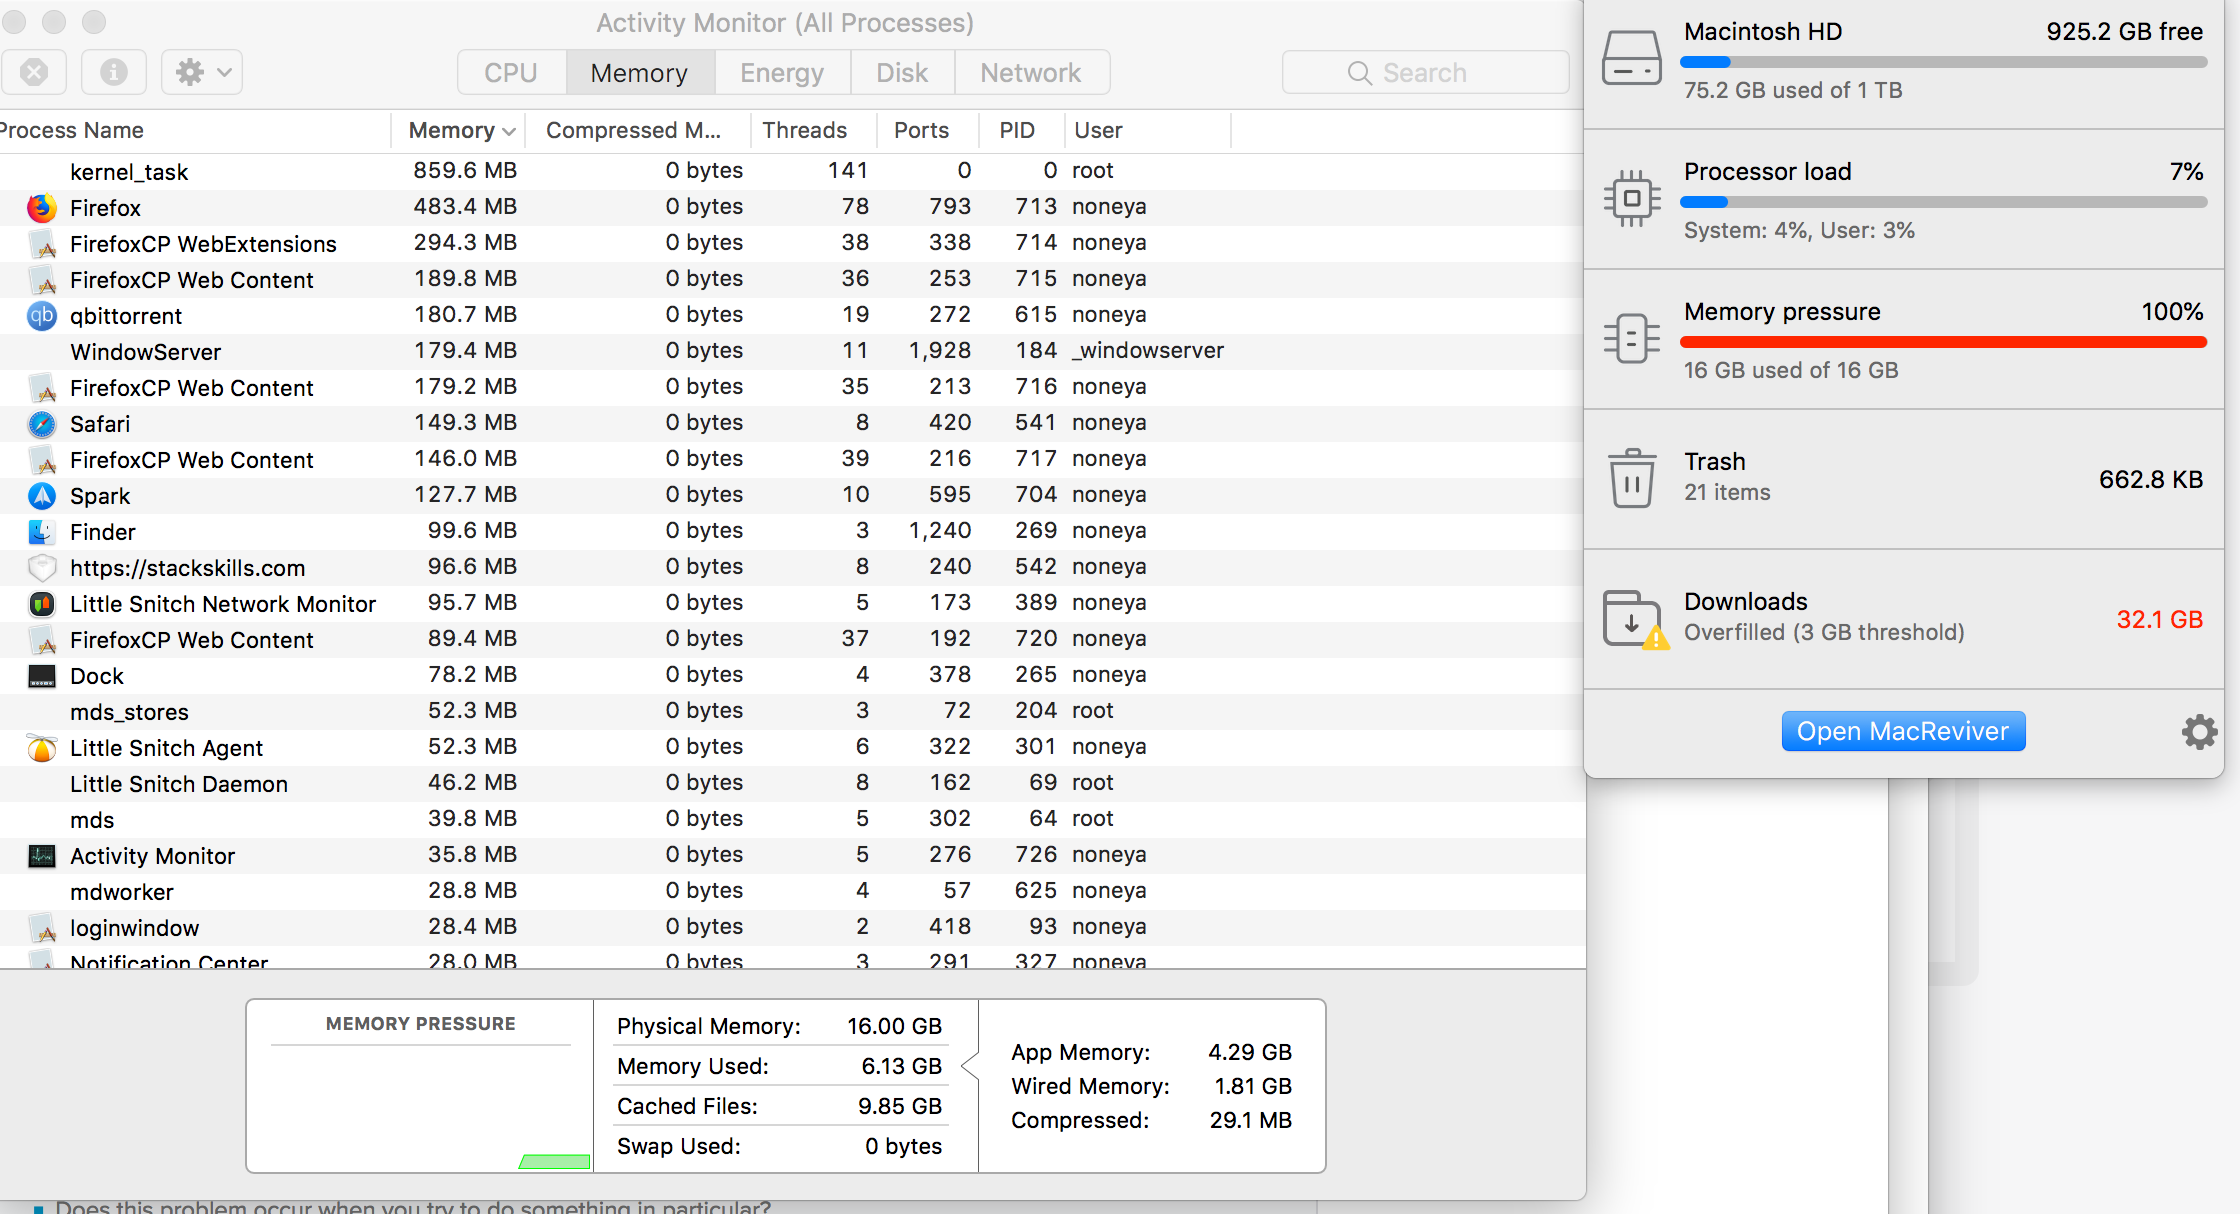Sort by PID column header
Screen dimensions: 2240x1214
(x=1021, y=130)
